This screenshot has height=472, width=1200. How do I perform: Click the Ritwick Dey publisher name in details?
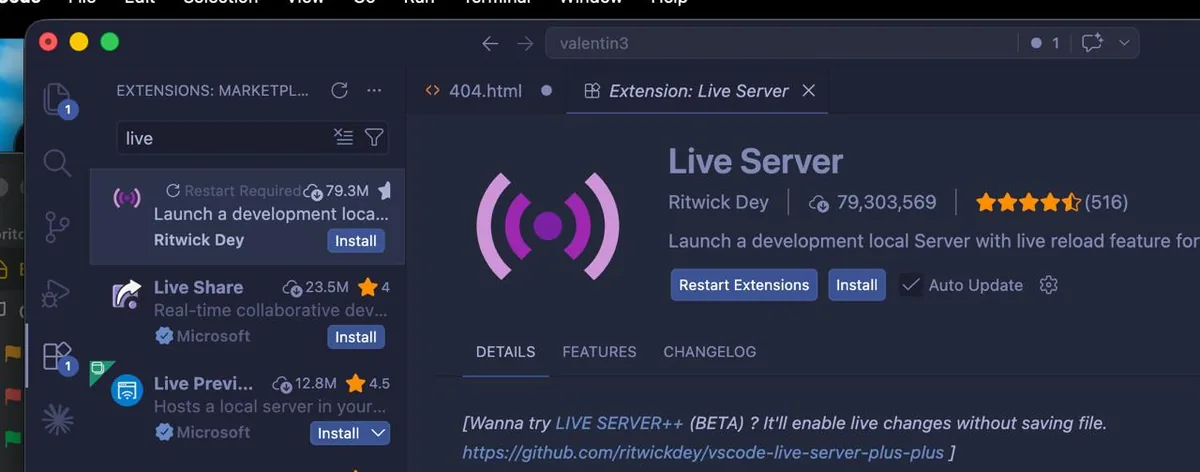point(718,202)
